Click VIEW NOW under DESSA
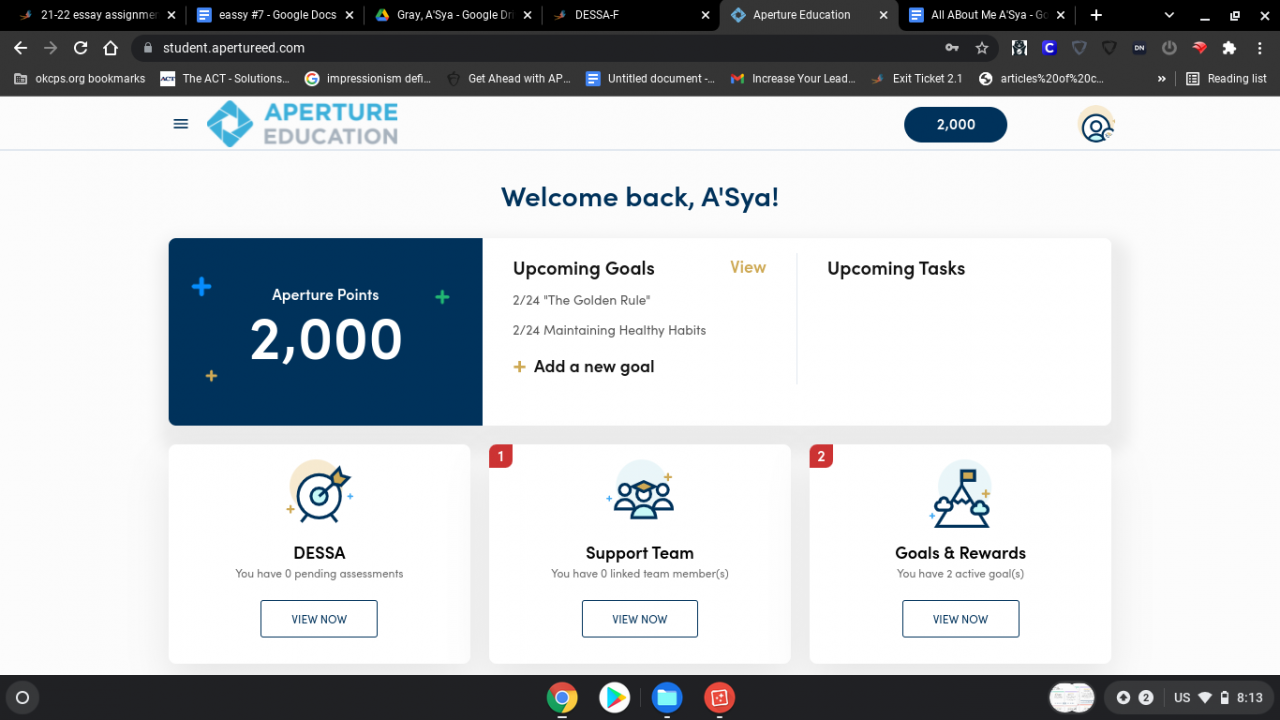 tap(319, 619)
